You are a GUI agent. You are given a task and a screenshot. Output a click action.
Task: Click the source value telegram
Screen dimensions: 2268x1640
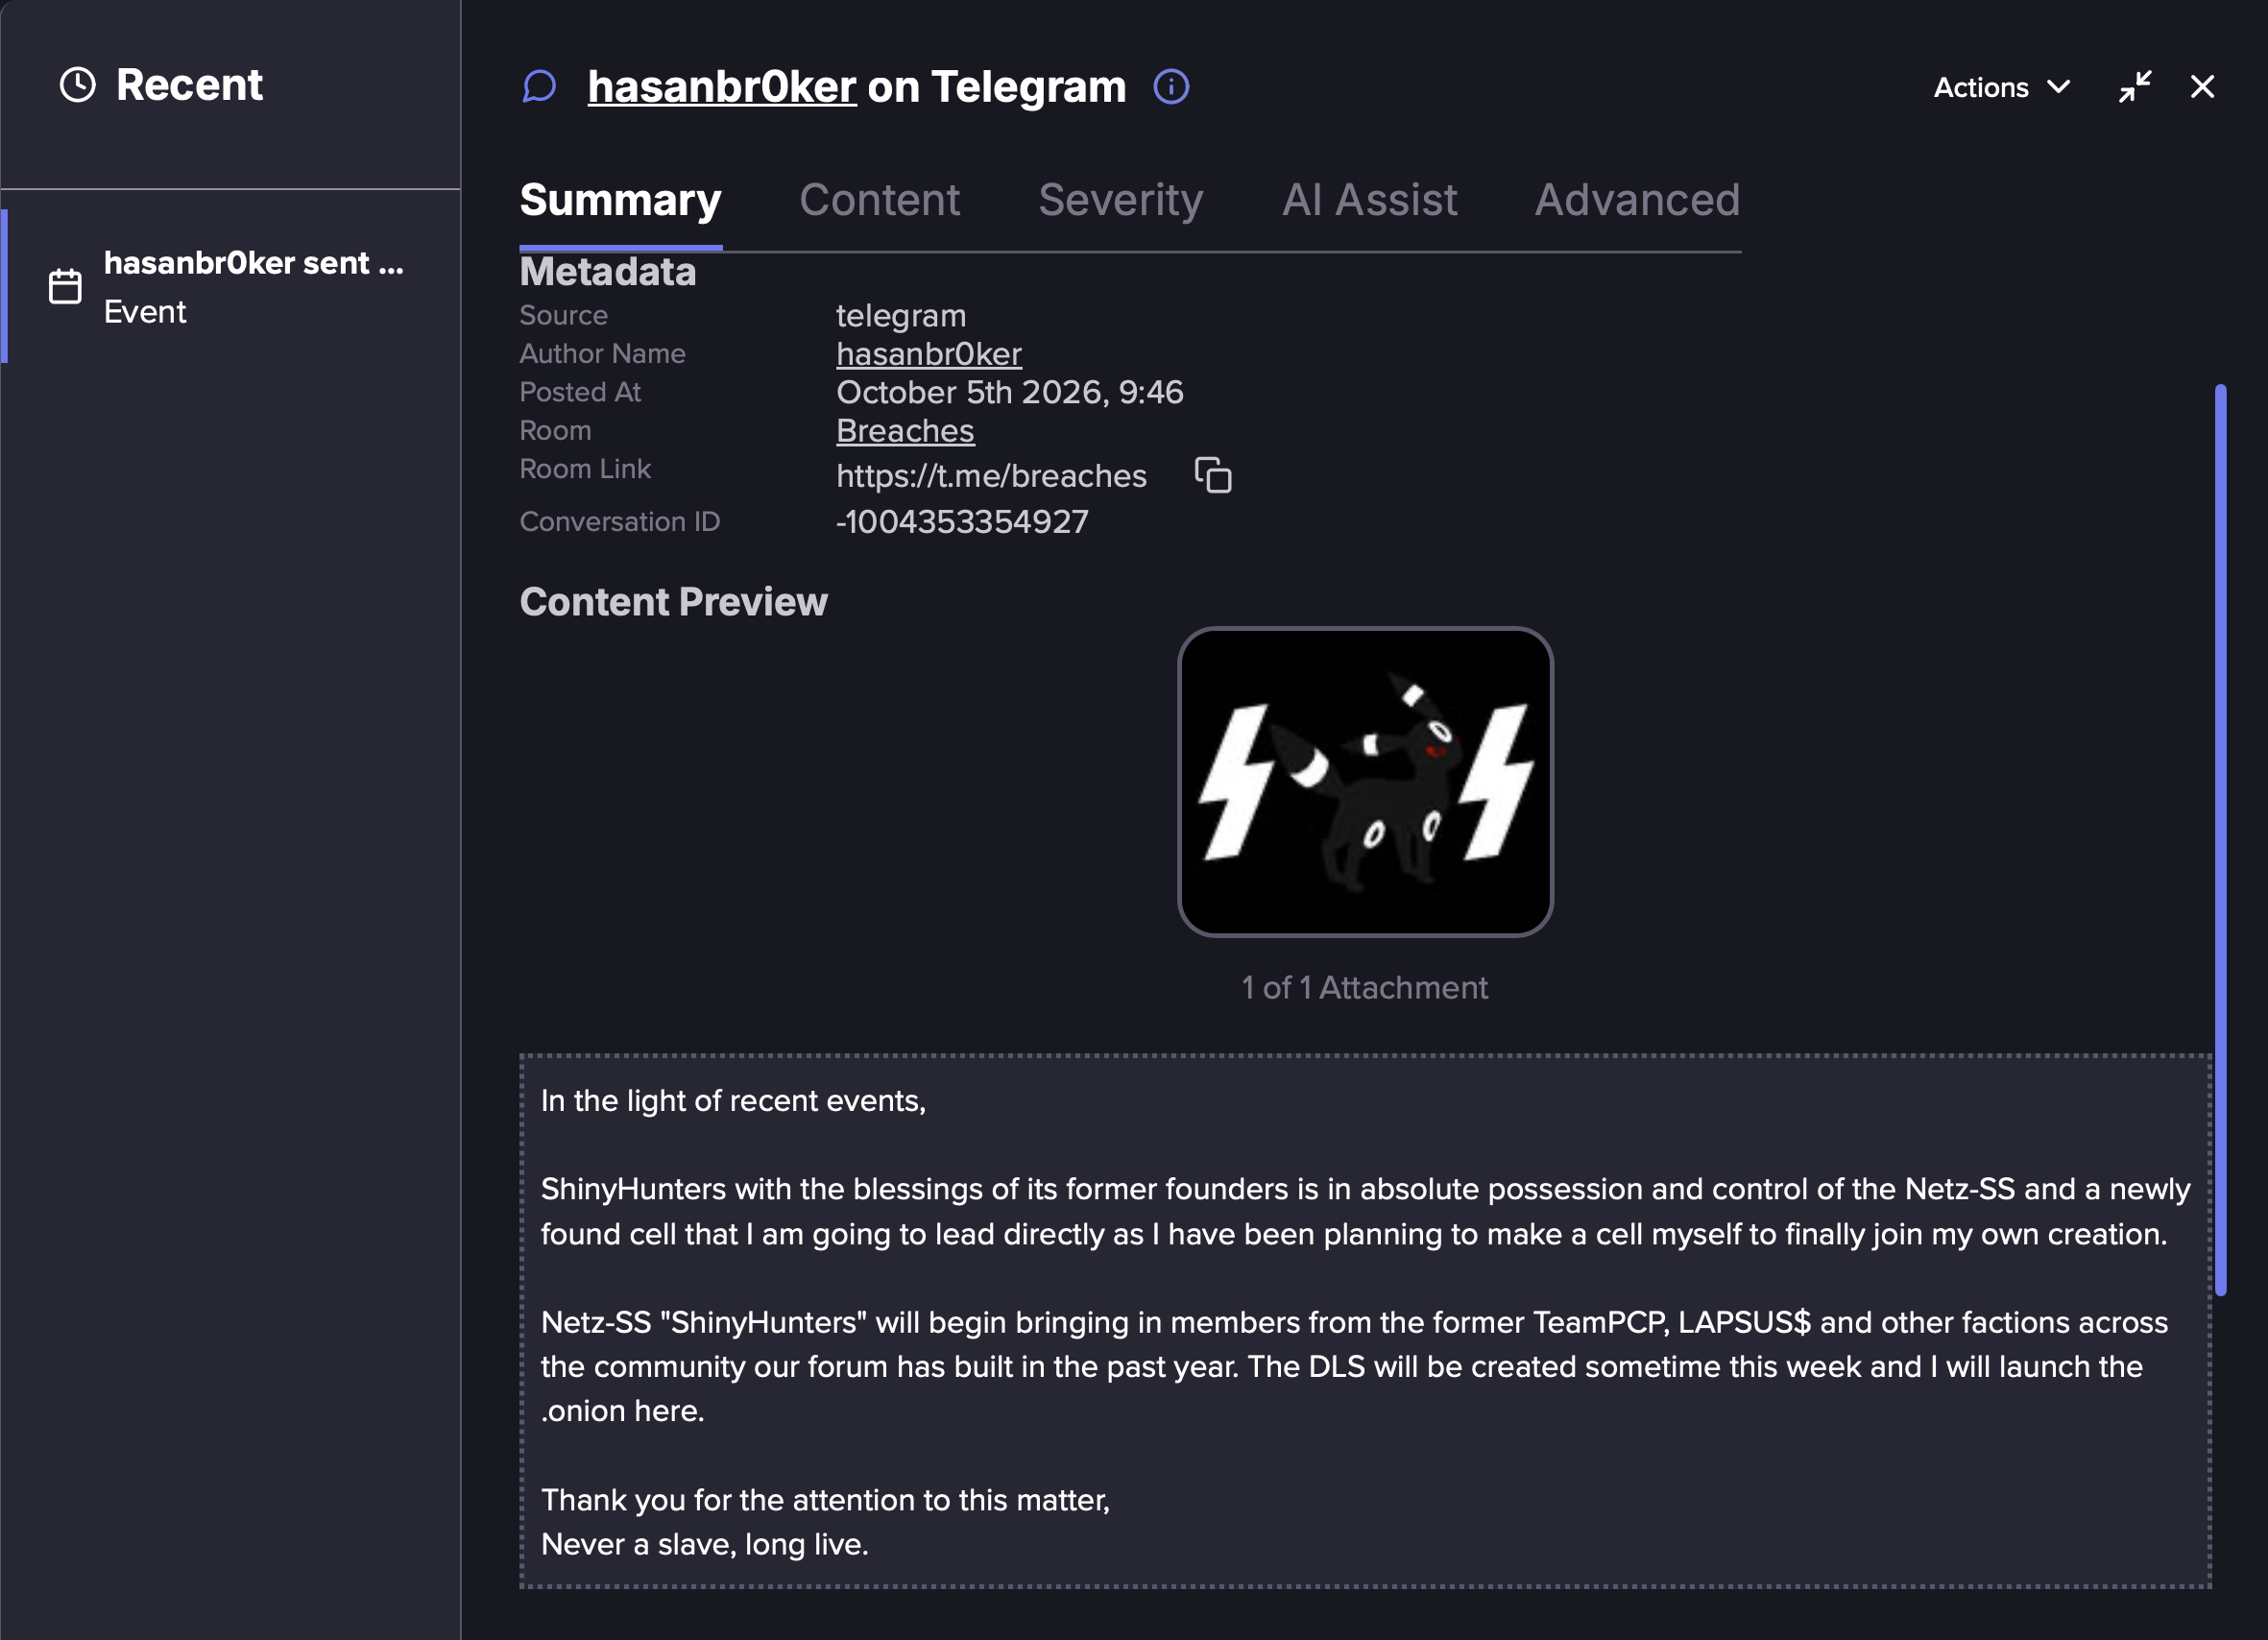point(901,316)
